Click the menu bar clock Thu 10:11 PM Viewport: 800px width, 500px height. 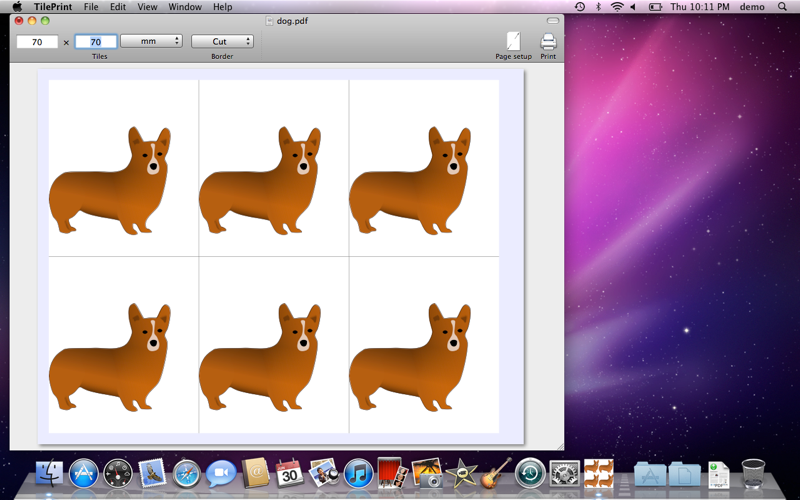[x=700, y=7]
